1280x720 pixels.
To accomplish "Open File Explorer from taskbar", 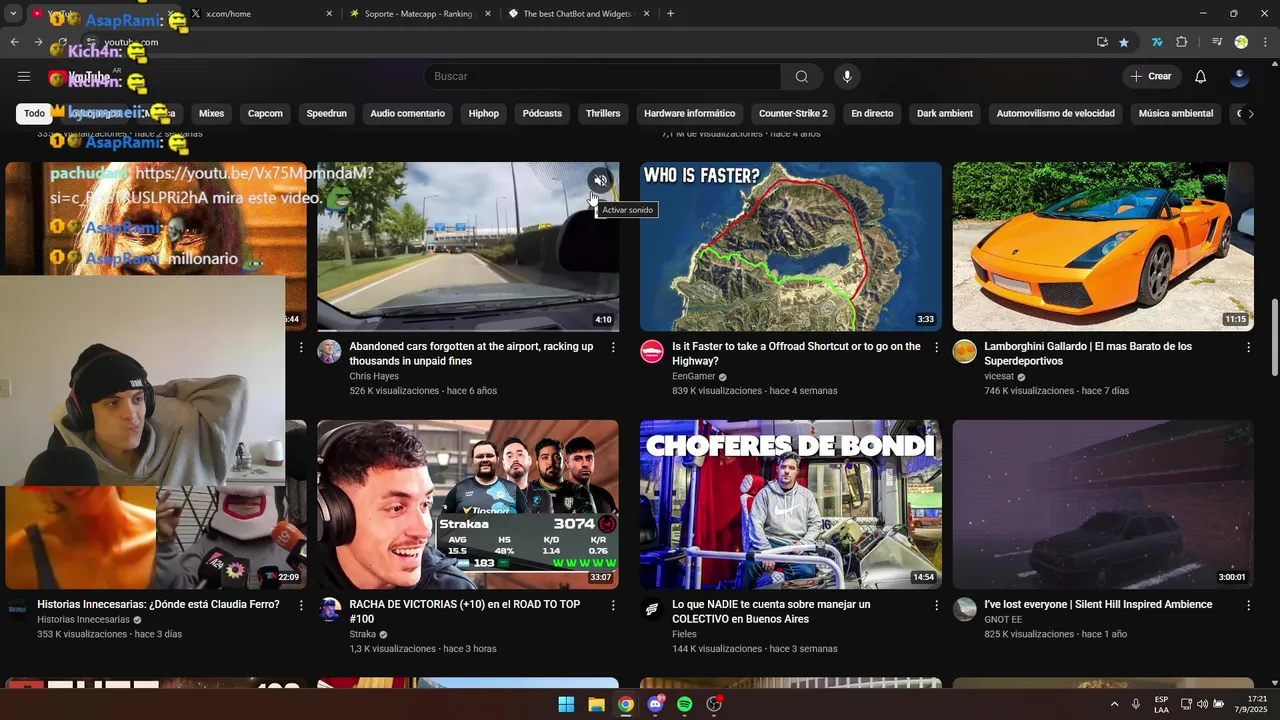I will [596, 704].
